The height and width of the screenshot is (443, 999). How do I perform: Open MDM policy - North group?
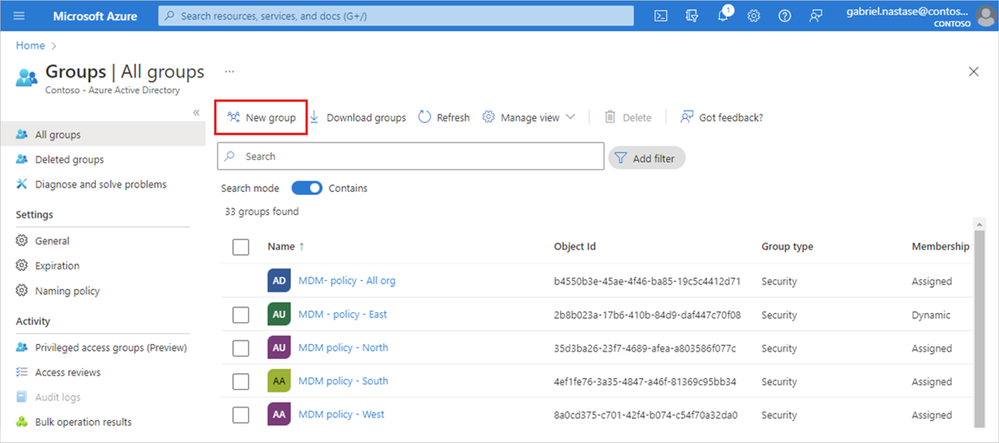[x=343, y=347]
